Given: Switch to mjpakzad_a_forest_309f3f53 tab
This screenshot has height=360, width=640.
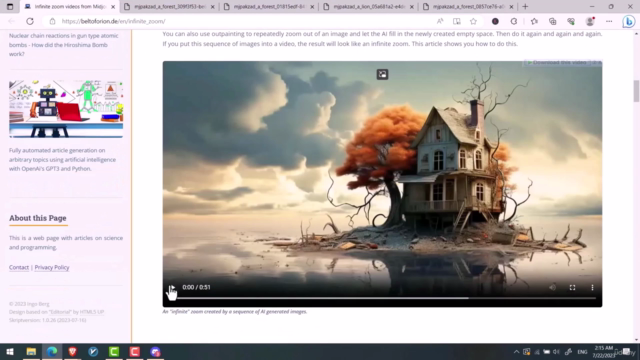Looking at the screenshot, I should (x=170, y=7).
